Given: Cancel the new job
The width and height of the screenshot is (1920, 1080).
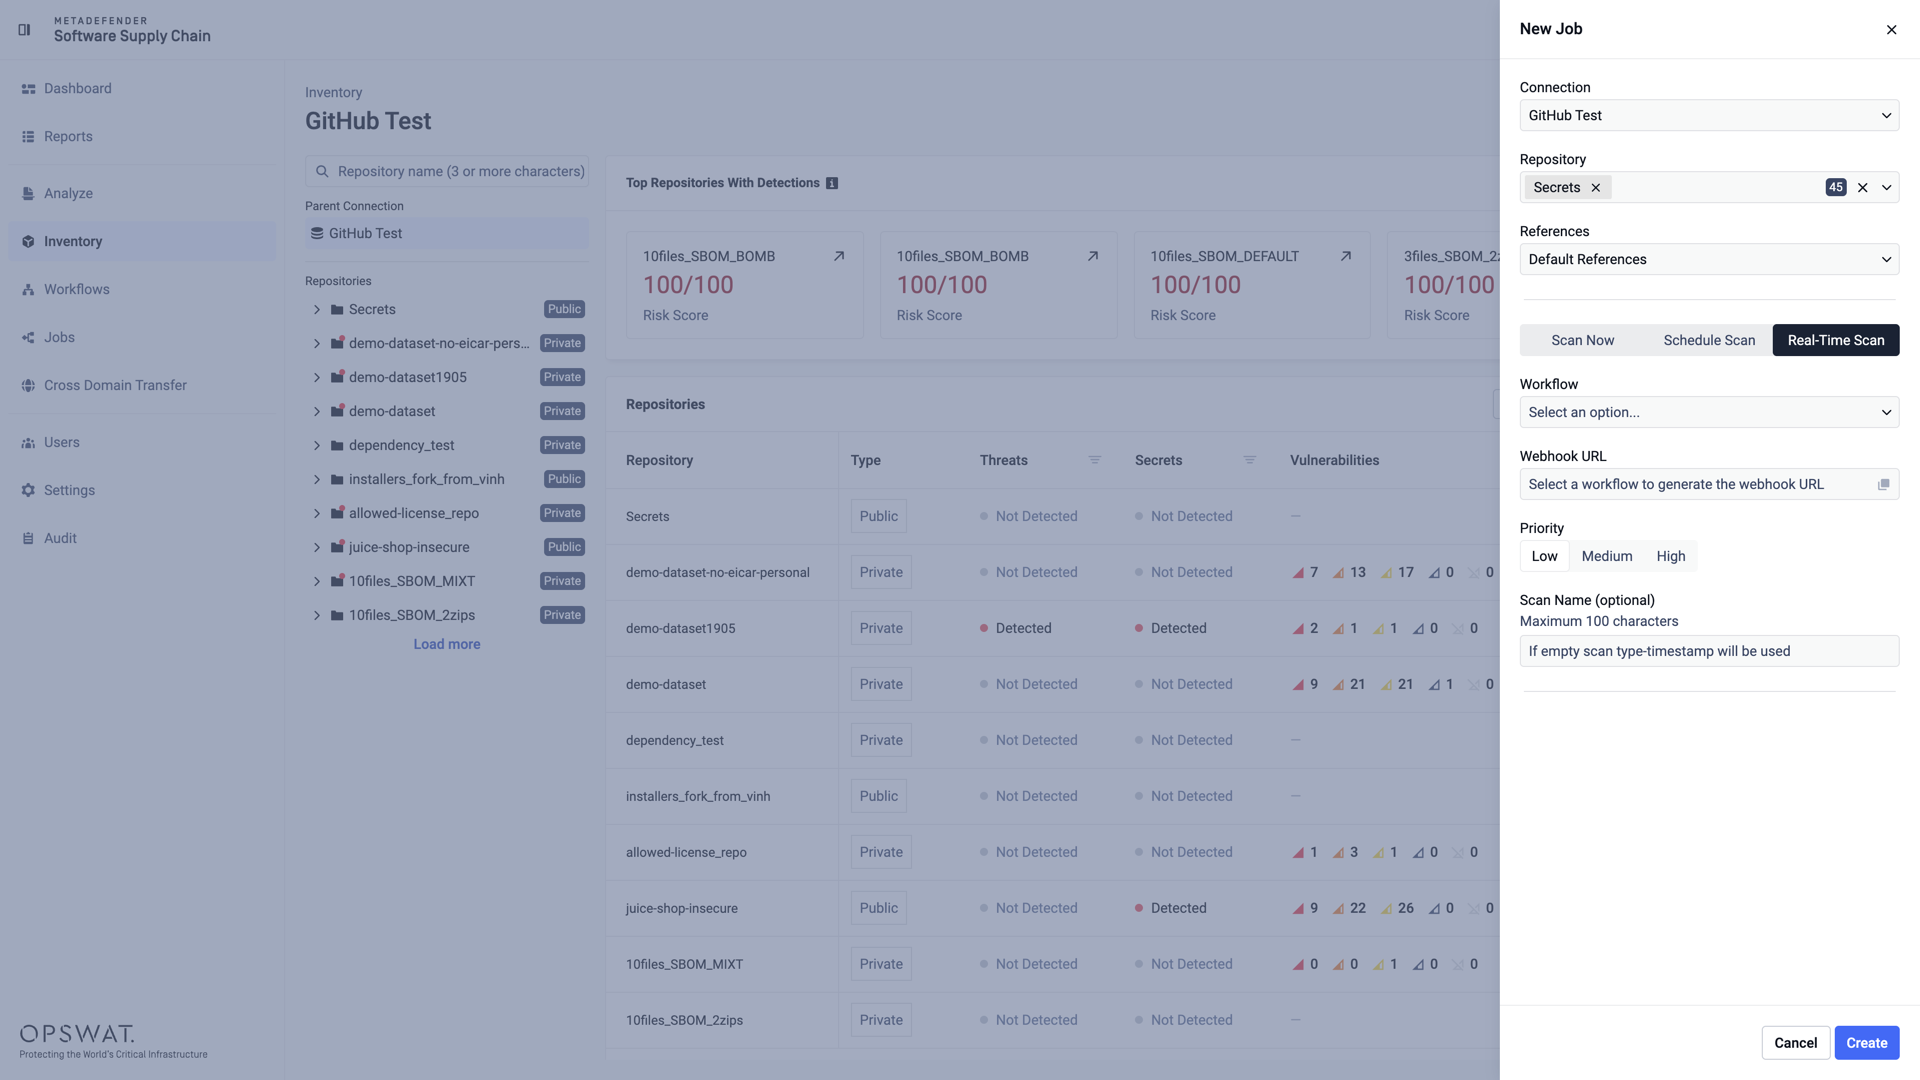Looking at the screenshot, I should click(x=1796, y=1043).
